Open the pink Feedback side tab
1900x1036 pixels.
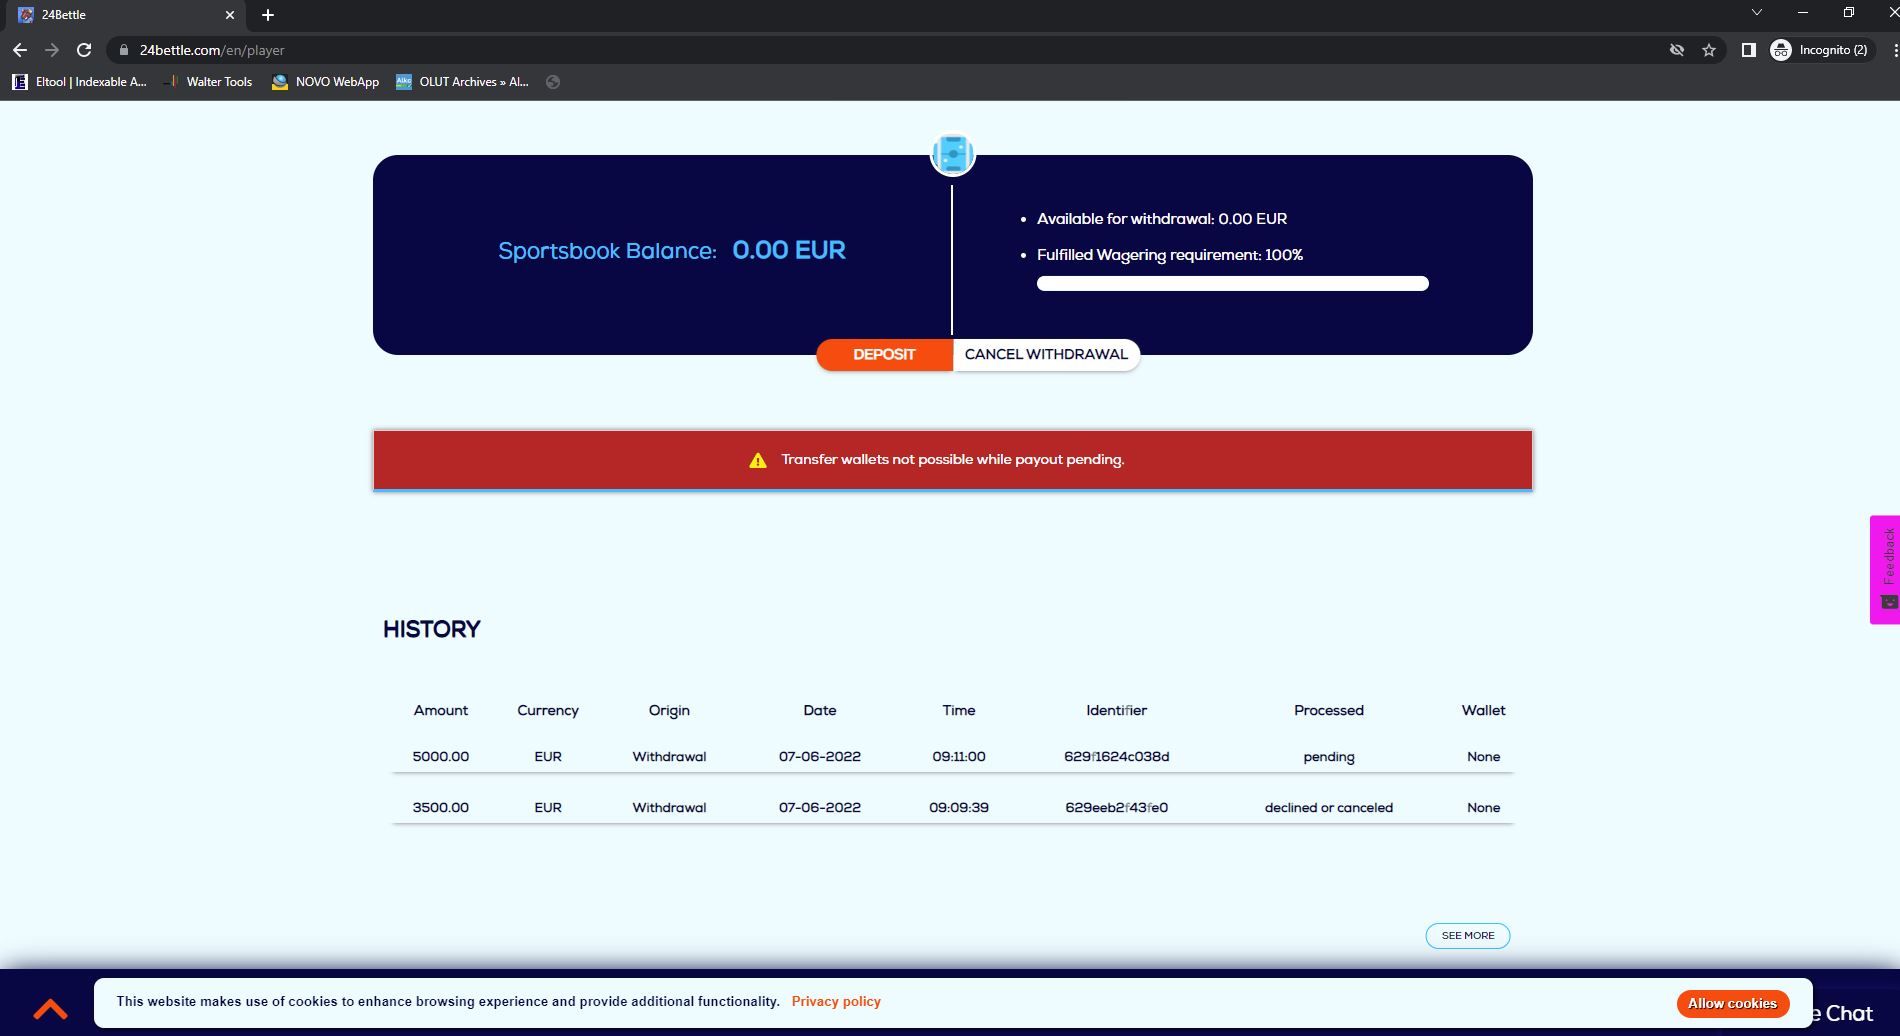[x=1885, y=570]
